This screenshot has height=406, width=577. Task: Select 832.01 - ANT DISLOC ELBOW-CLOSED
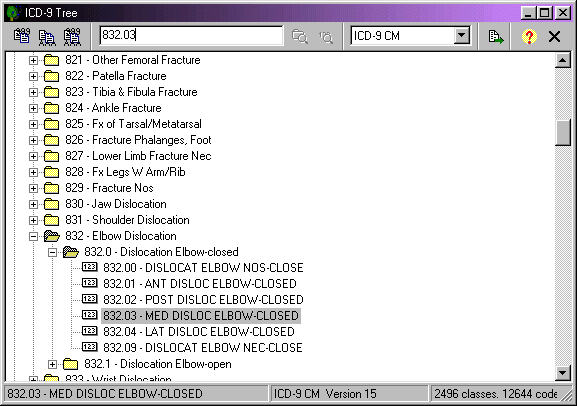click(200, 284)
